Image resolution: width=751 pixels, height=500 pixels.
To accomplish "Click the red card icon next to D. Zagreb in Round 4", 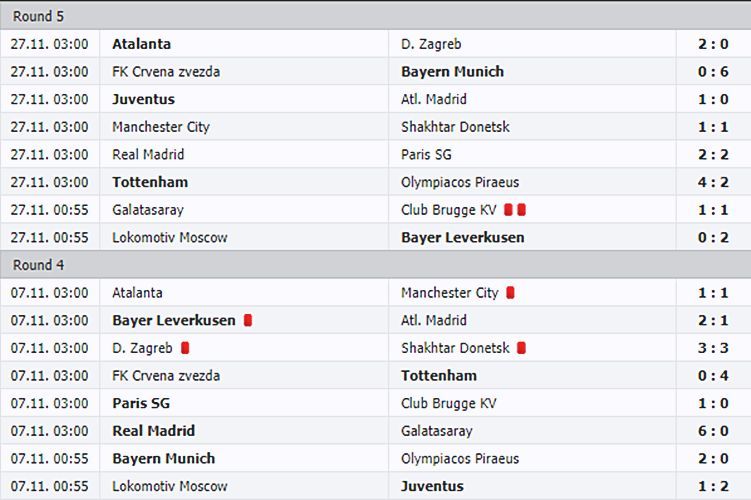I will click(185, 348).
